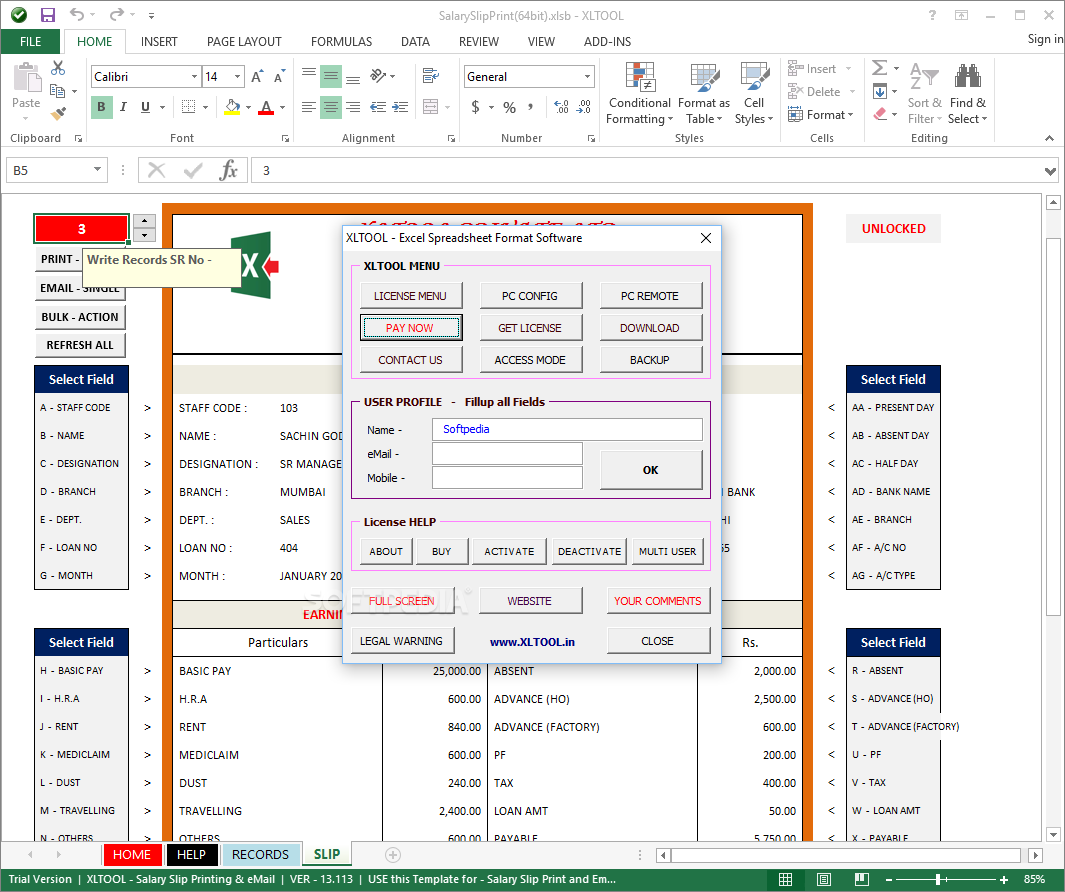Click the Decrease Indent icon

pos(378,107)
